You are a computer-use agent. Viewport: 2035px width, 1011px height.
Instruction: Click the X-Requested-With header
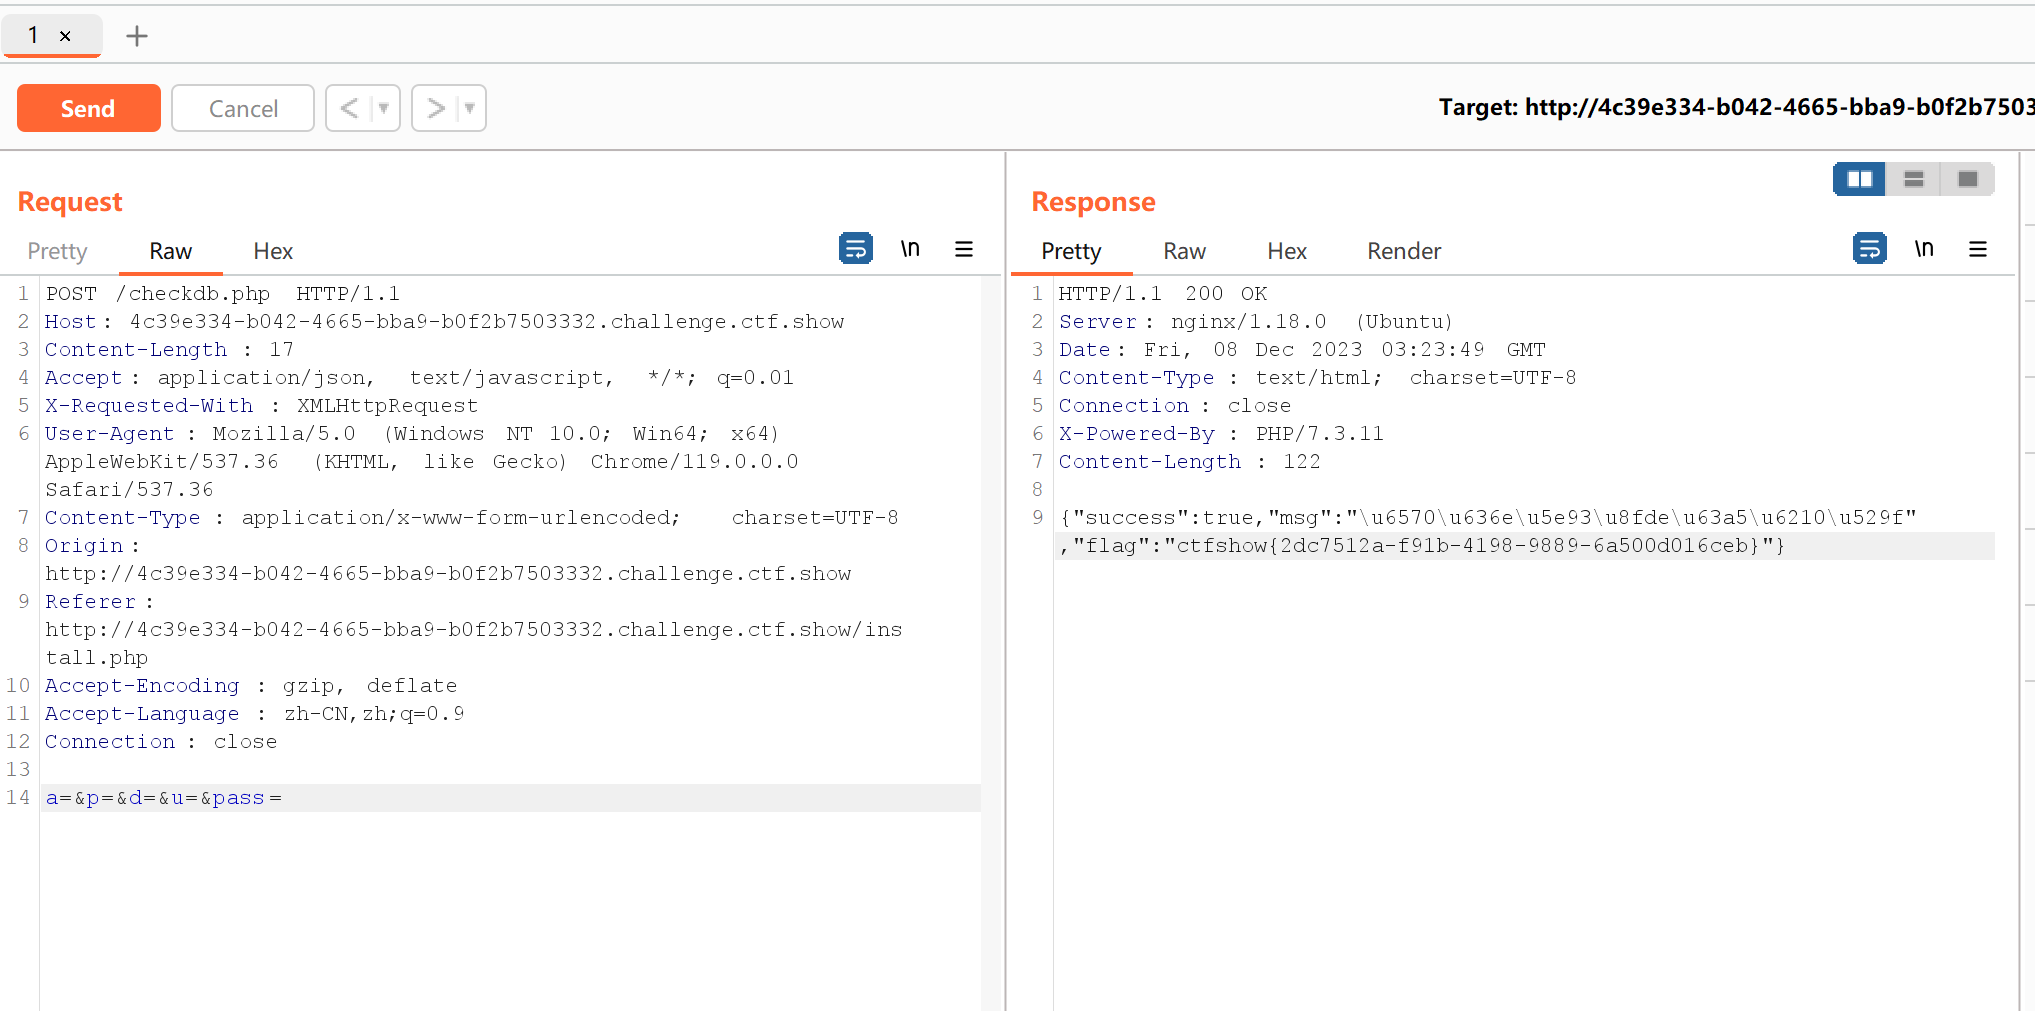262,406
